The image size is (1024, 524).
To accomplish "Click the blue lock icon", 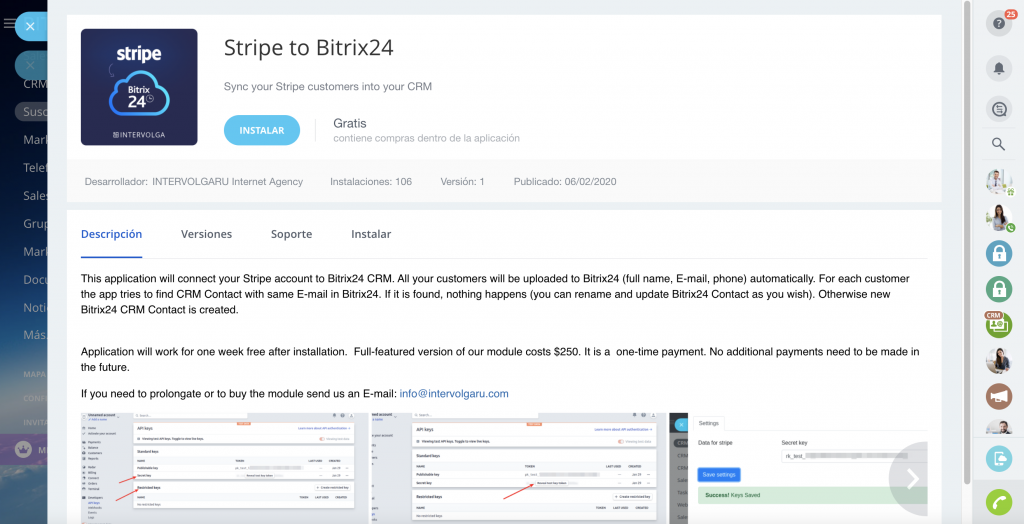I will (999, 254).
